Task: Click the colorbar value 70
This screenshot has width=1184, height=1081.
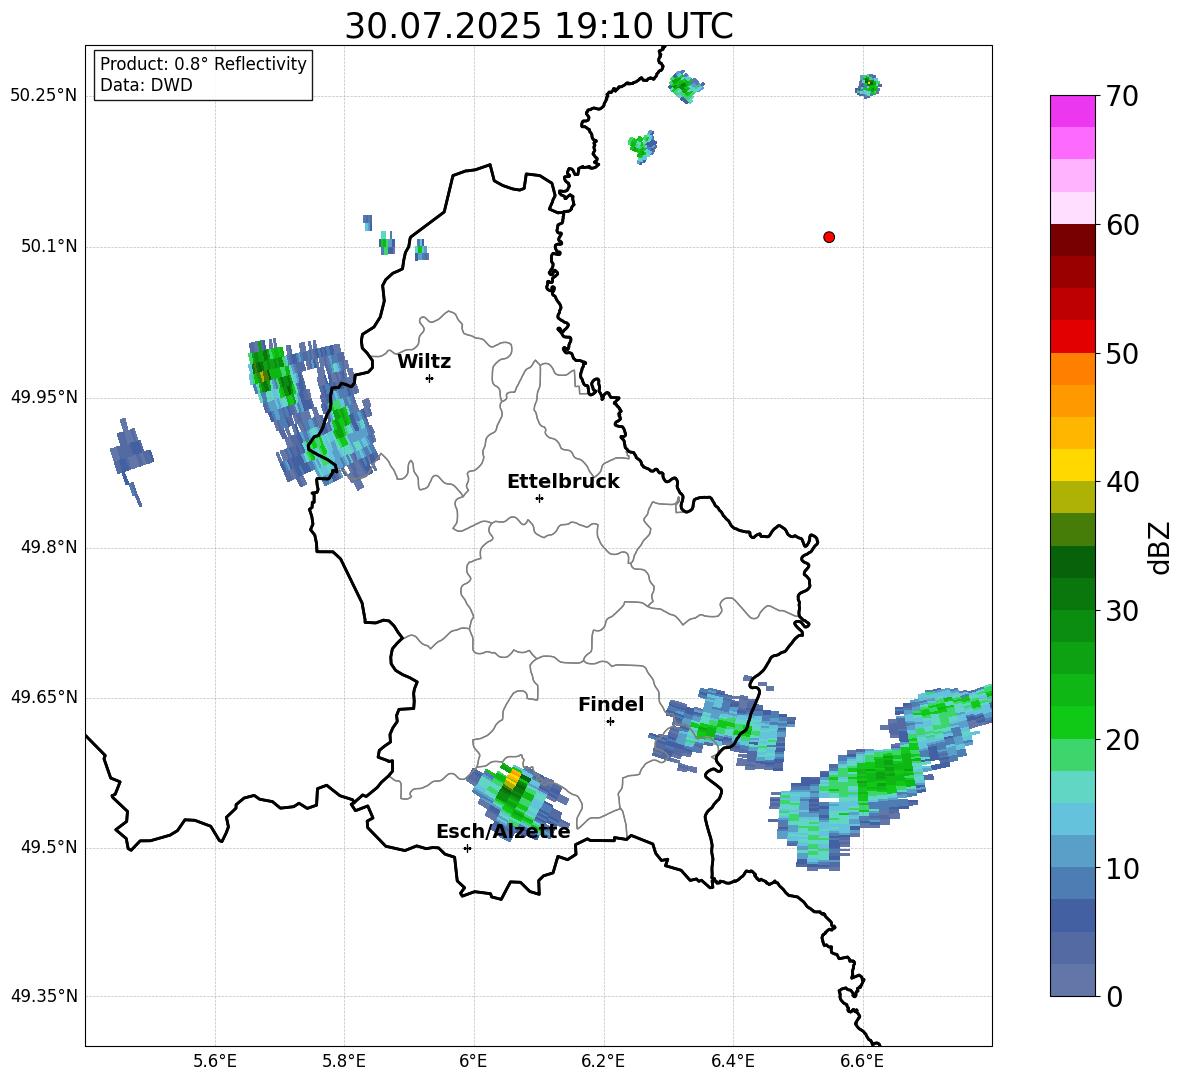Action: click(x=1122, y=97)
